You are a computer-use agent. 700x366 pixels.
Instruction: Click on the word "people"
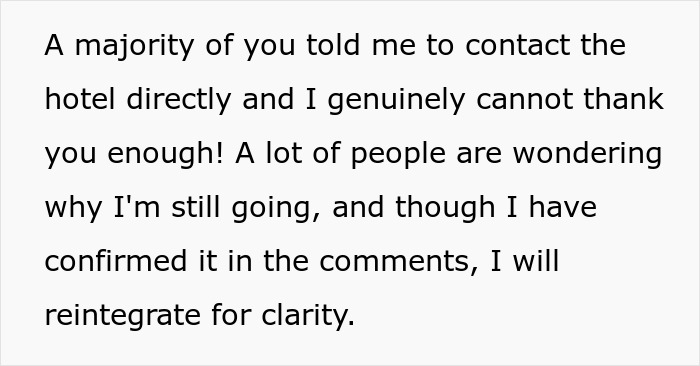click(398, 154)
